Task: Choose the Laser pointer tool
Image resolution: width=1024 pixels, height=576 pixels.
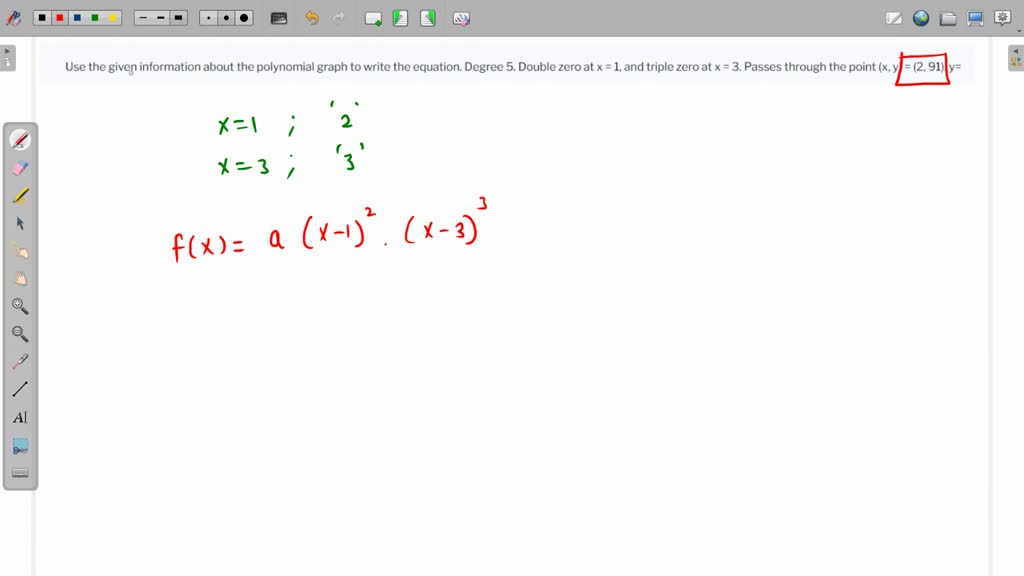Action: (x=20, y=362)
